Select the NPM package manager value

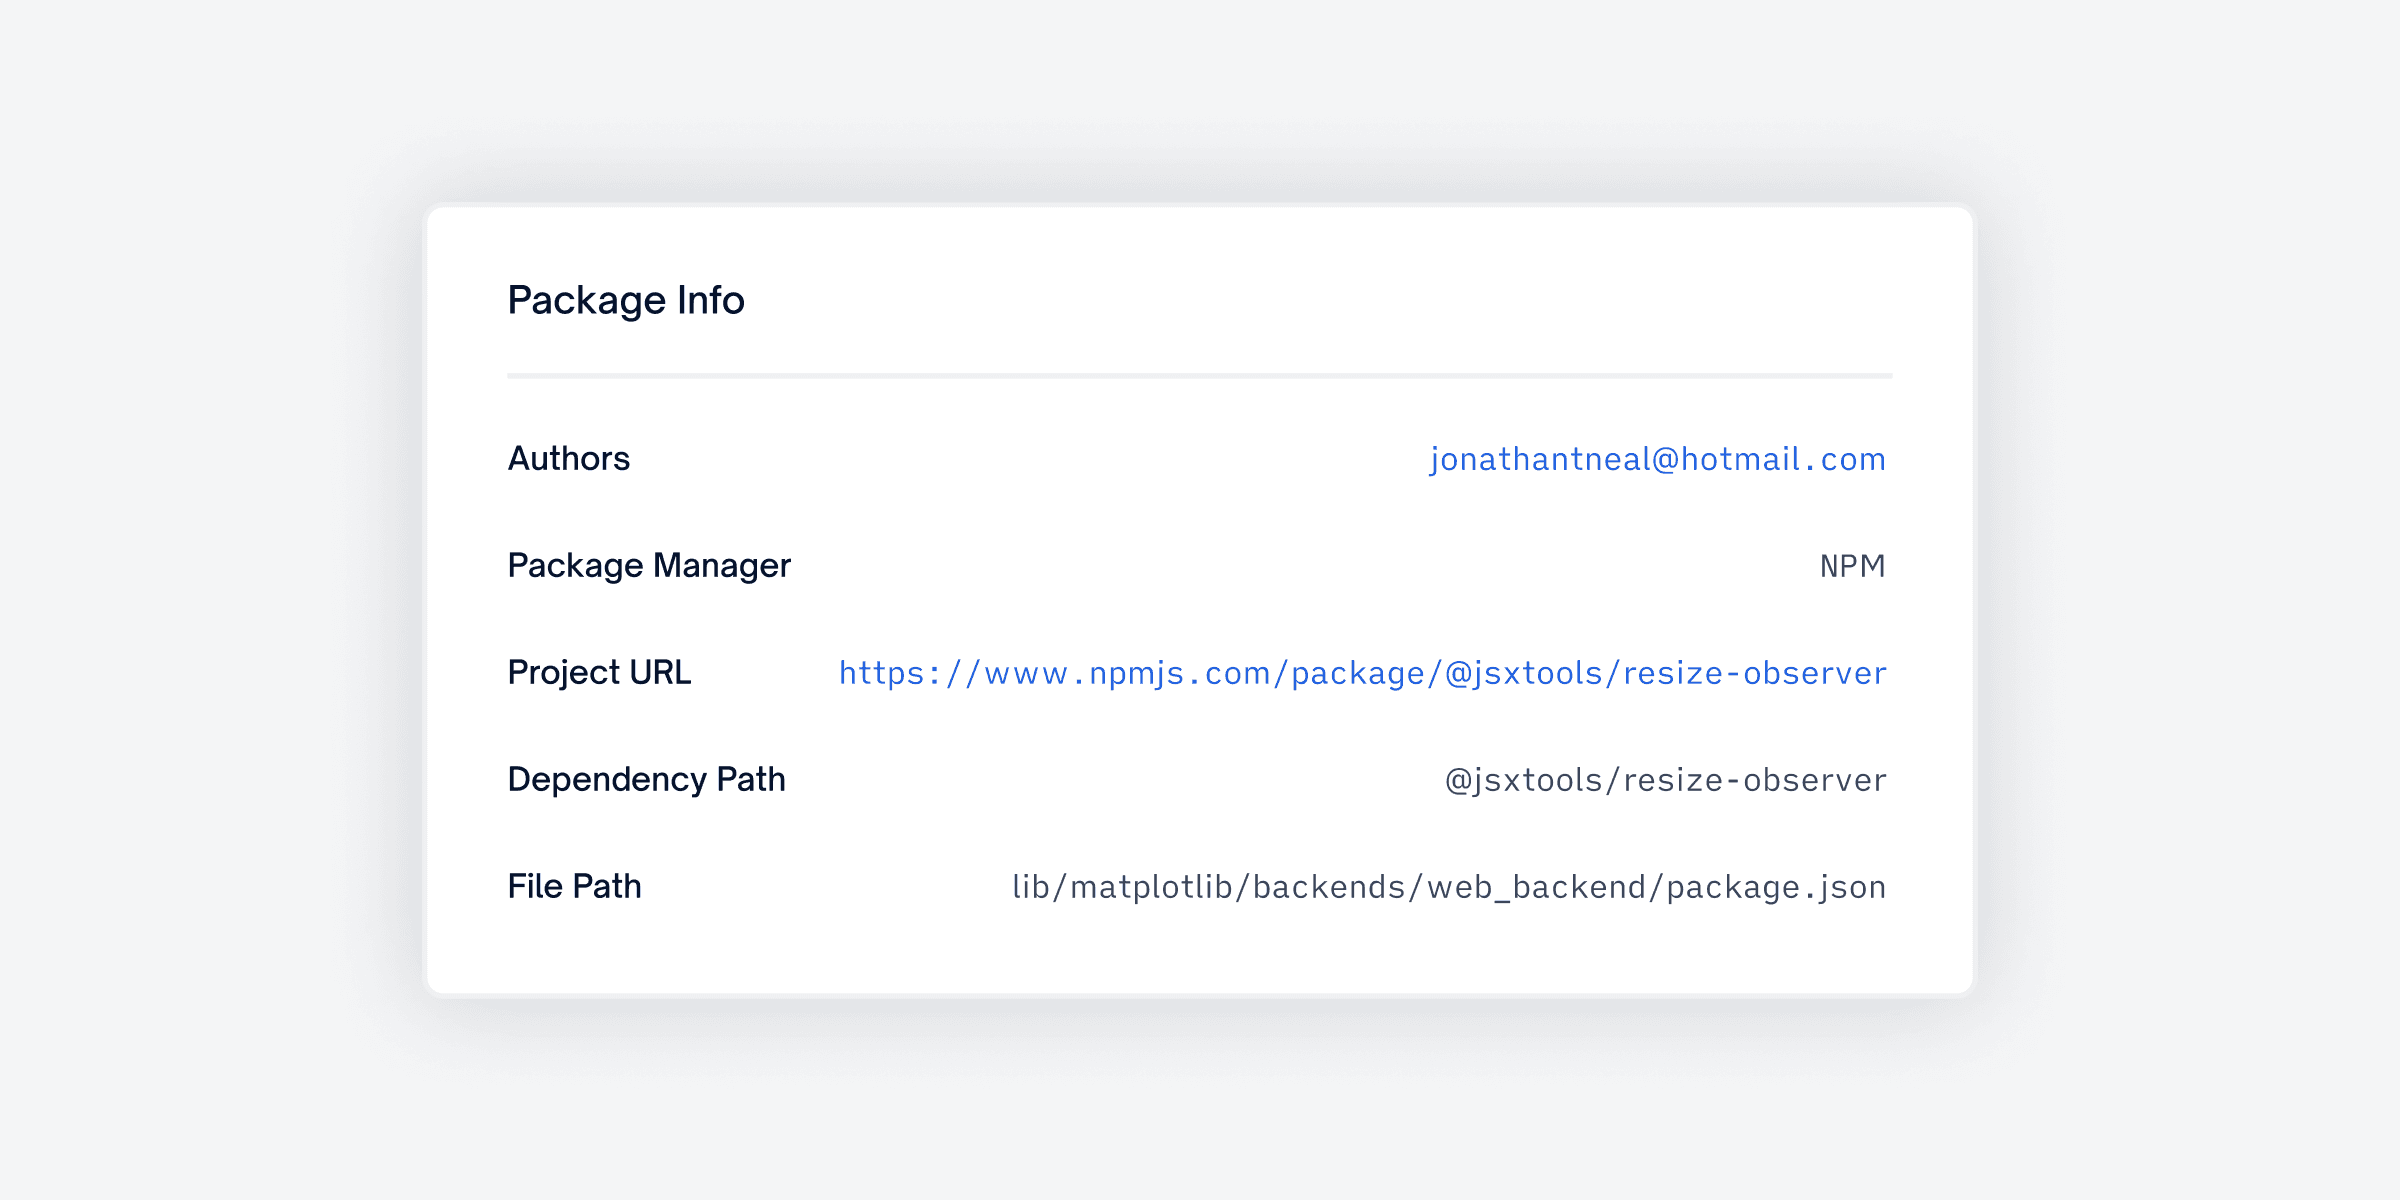tap(1852, 567)
